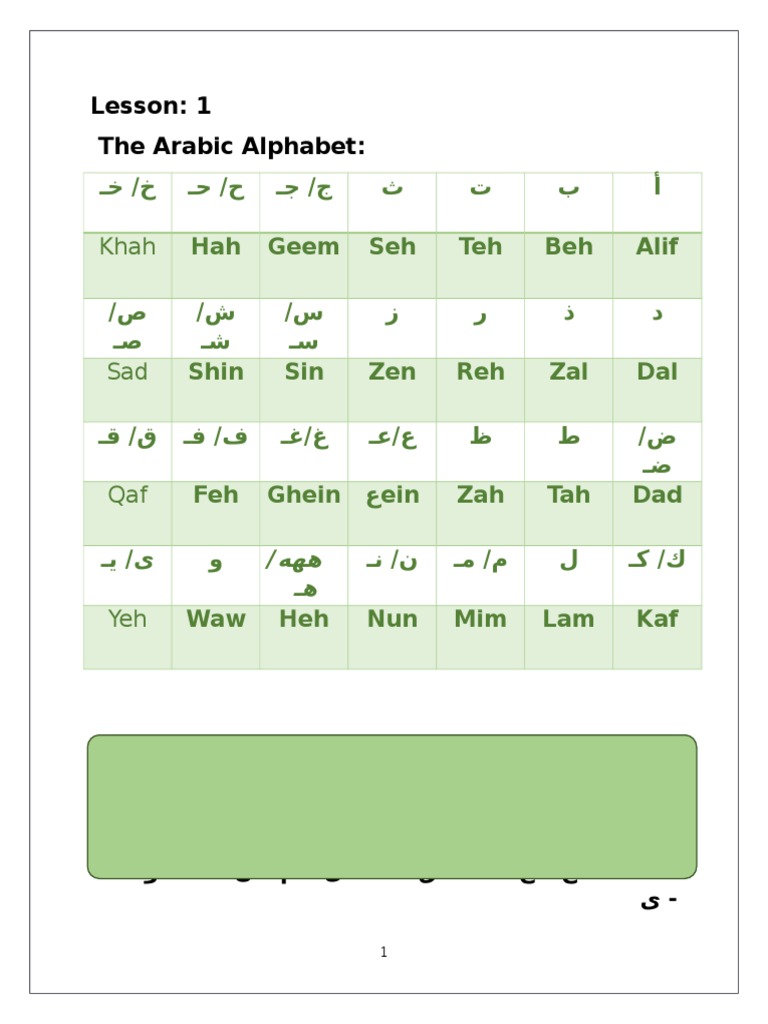
Task: Select the 'Kaf' table cell
Action: click(657, 619)
